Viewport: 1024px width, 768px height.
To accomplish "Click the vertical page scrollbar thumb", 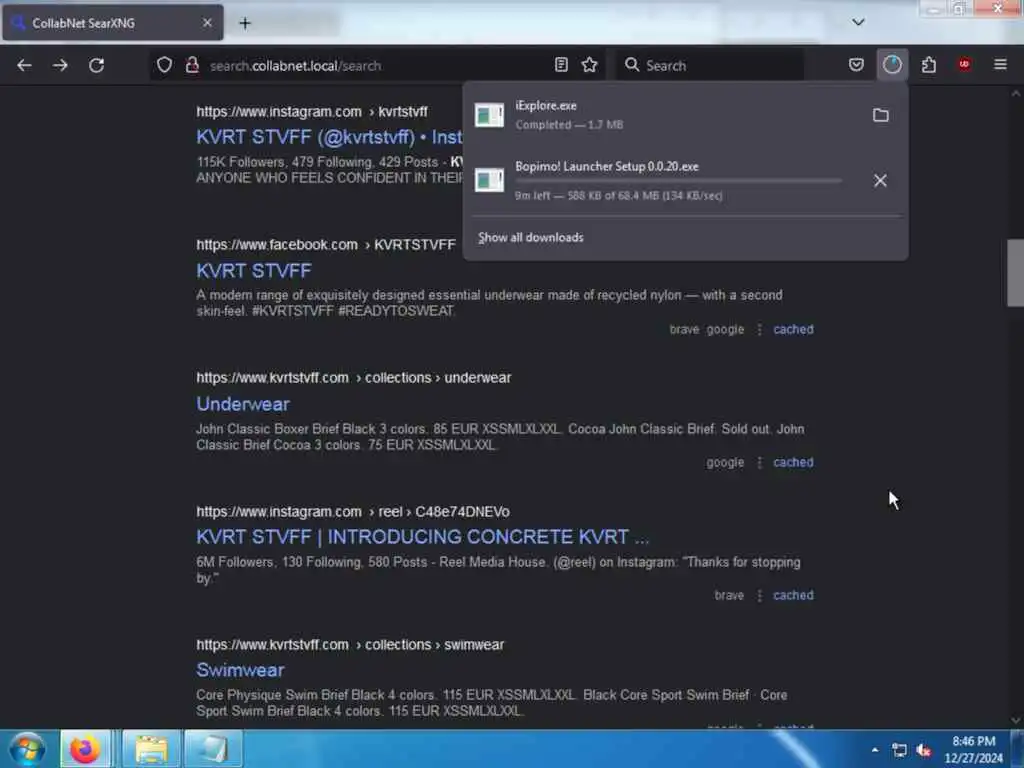I will pos(1016,273).
